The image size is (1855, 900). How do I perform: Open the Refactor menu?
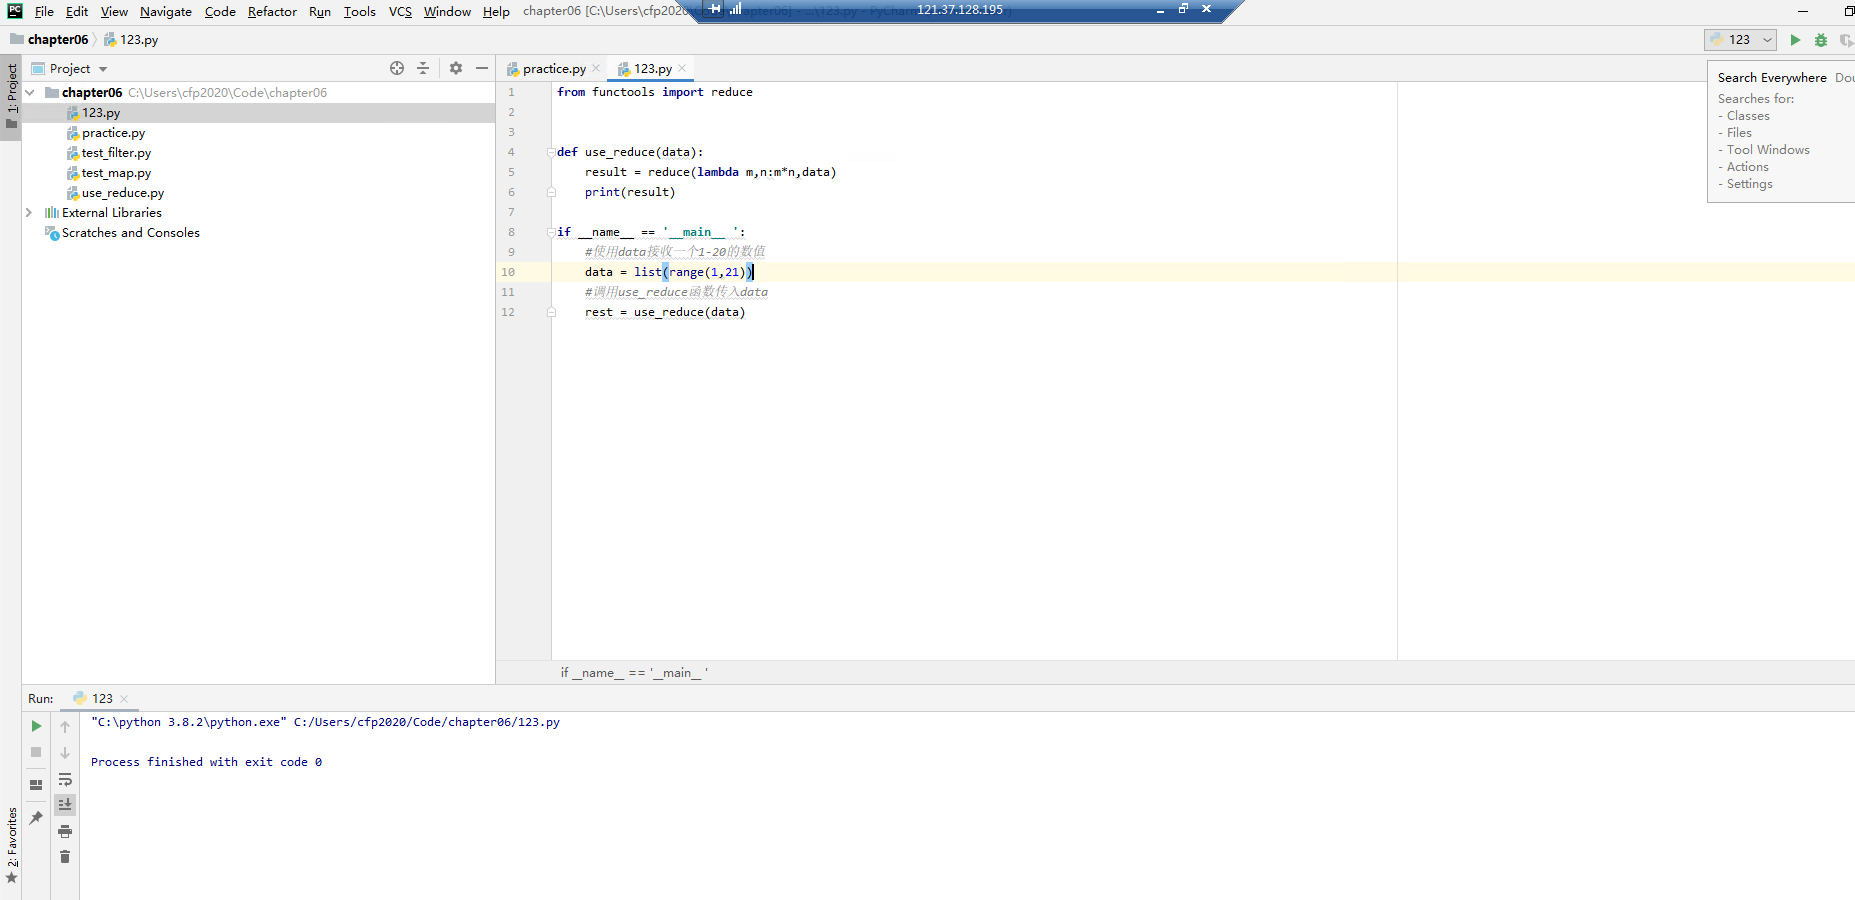(x=272, y=12)
